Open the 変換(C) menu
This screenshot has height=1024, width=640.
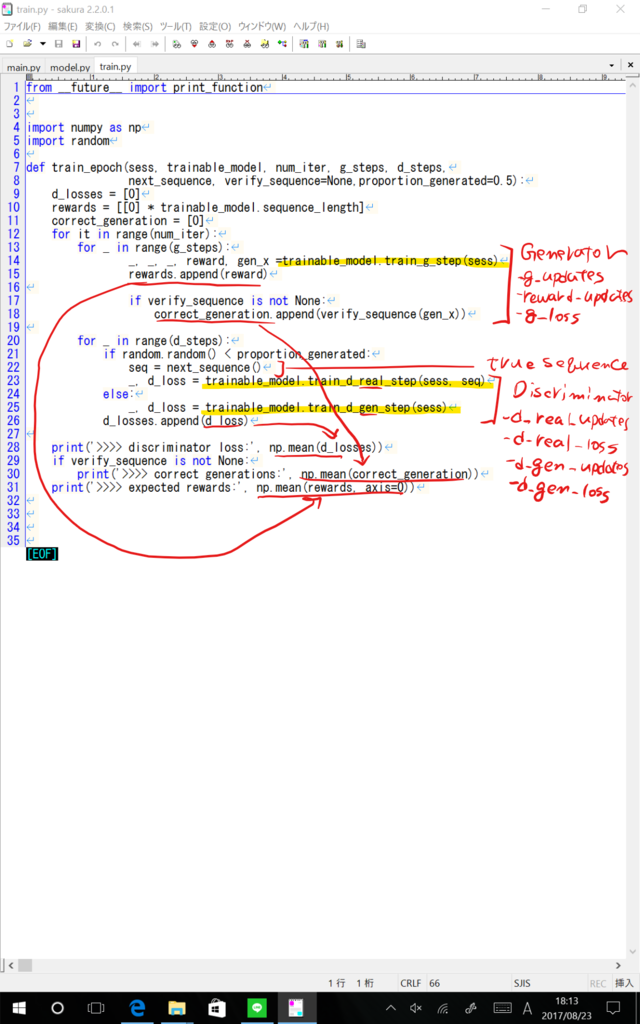coord(100,26)
